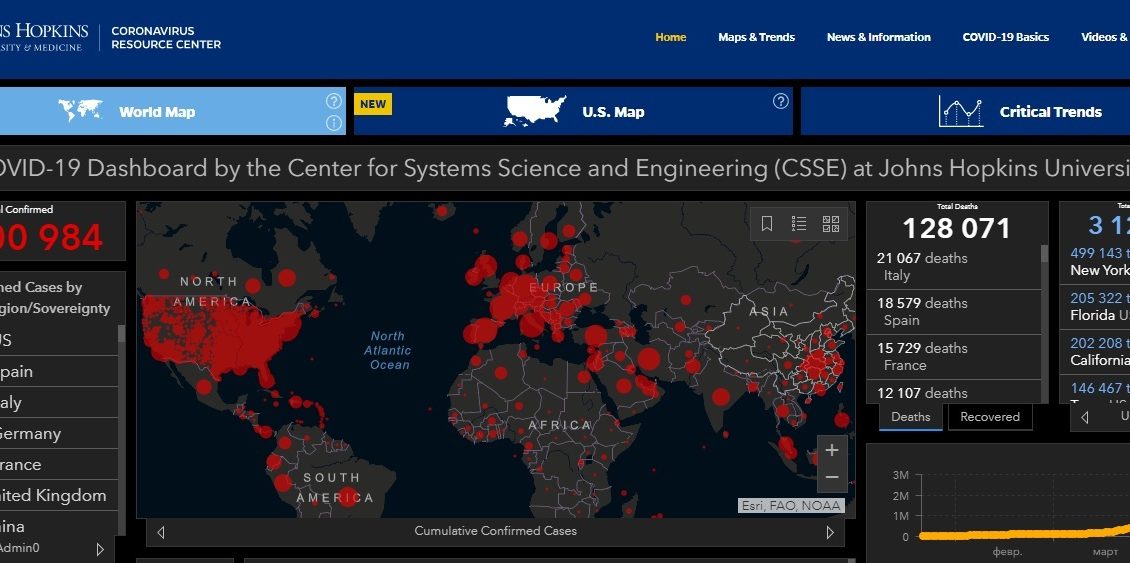Image resolution: width=1130 pixels, height=563 pixels.
Task: Select Italy entry with 21 067 deaths
Action: click(x=953, y=267)
